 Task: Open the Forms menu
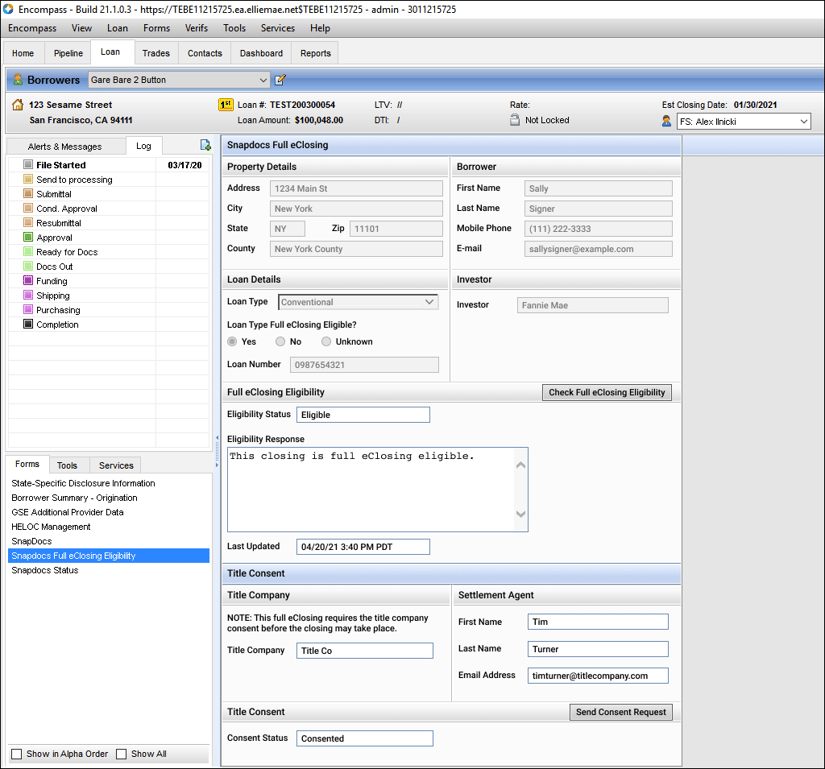pos(156,28)
